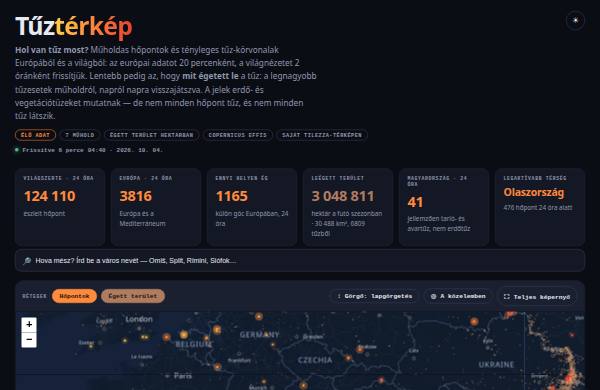600x390 pixels.
Task: Click the locate target icon
Action: pyautogui.click(x=433, y=296)
